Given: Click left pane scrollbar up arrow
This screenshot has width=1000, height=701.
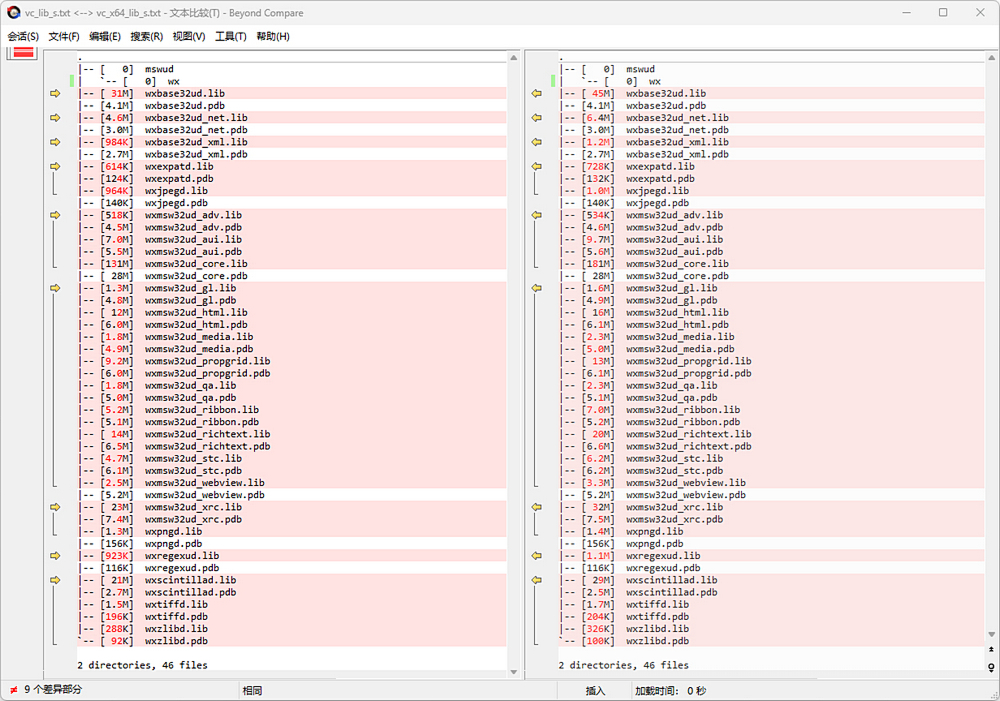Looking at the screenshot, I should click(x=513, y=57).
